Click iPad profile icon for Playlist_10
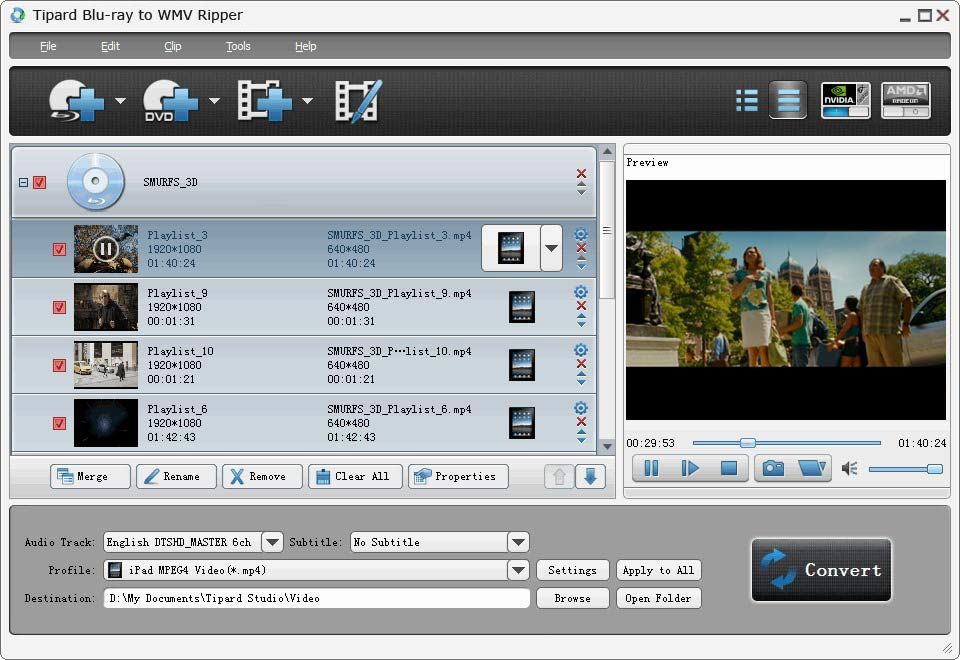960x660 pixels. [x=522, y=365]
